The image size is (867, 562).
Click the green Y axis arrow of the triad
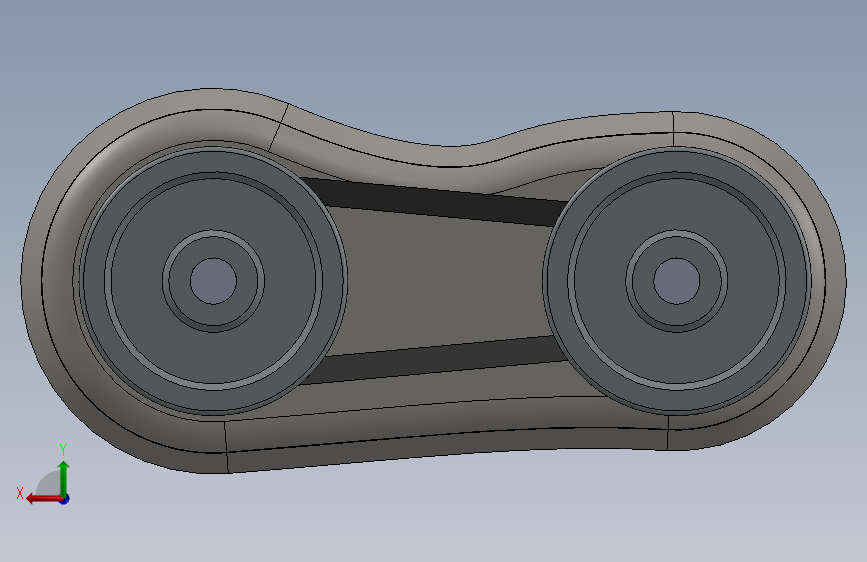(64, 478)
